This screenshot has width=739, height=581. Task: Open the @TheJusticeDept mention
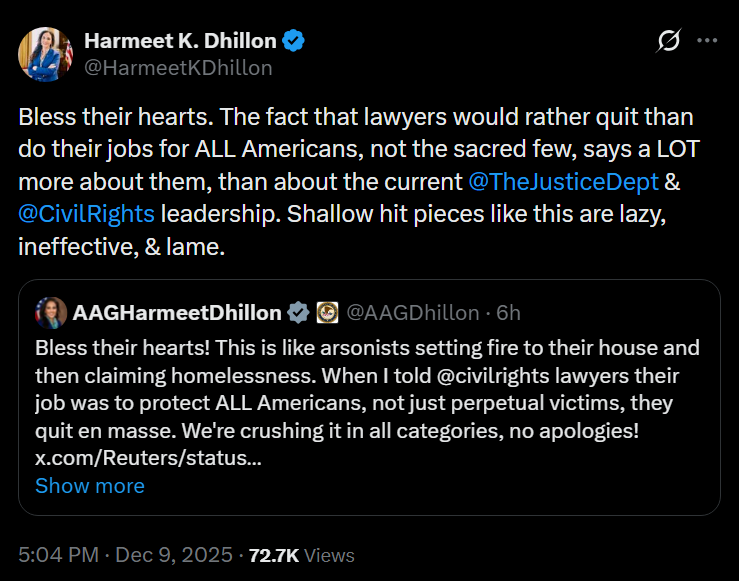pos(563,183)
